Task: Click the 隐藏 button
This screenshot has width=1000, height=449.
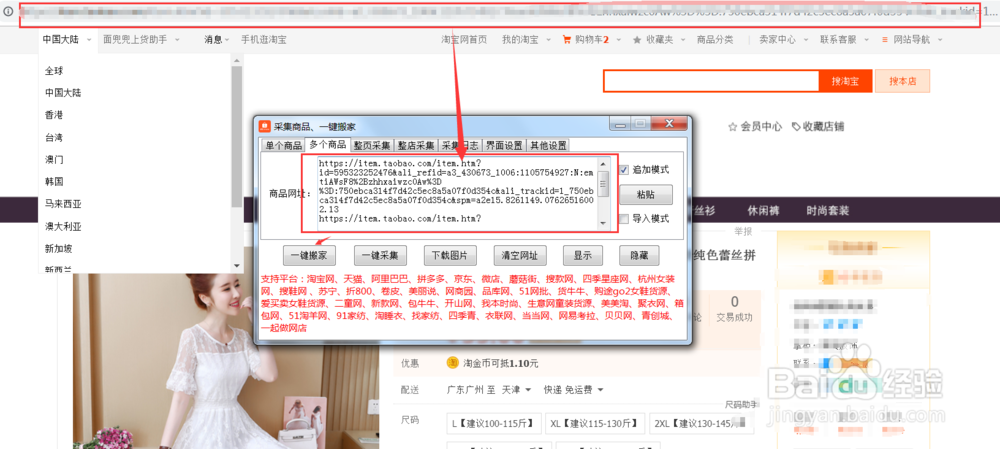Action: tap(639, 256)
